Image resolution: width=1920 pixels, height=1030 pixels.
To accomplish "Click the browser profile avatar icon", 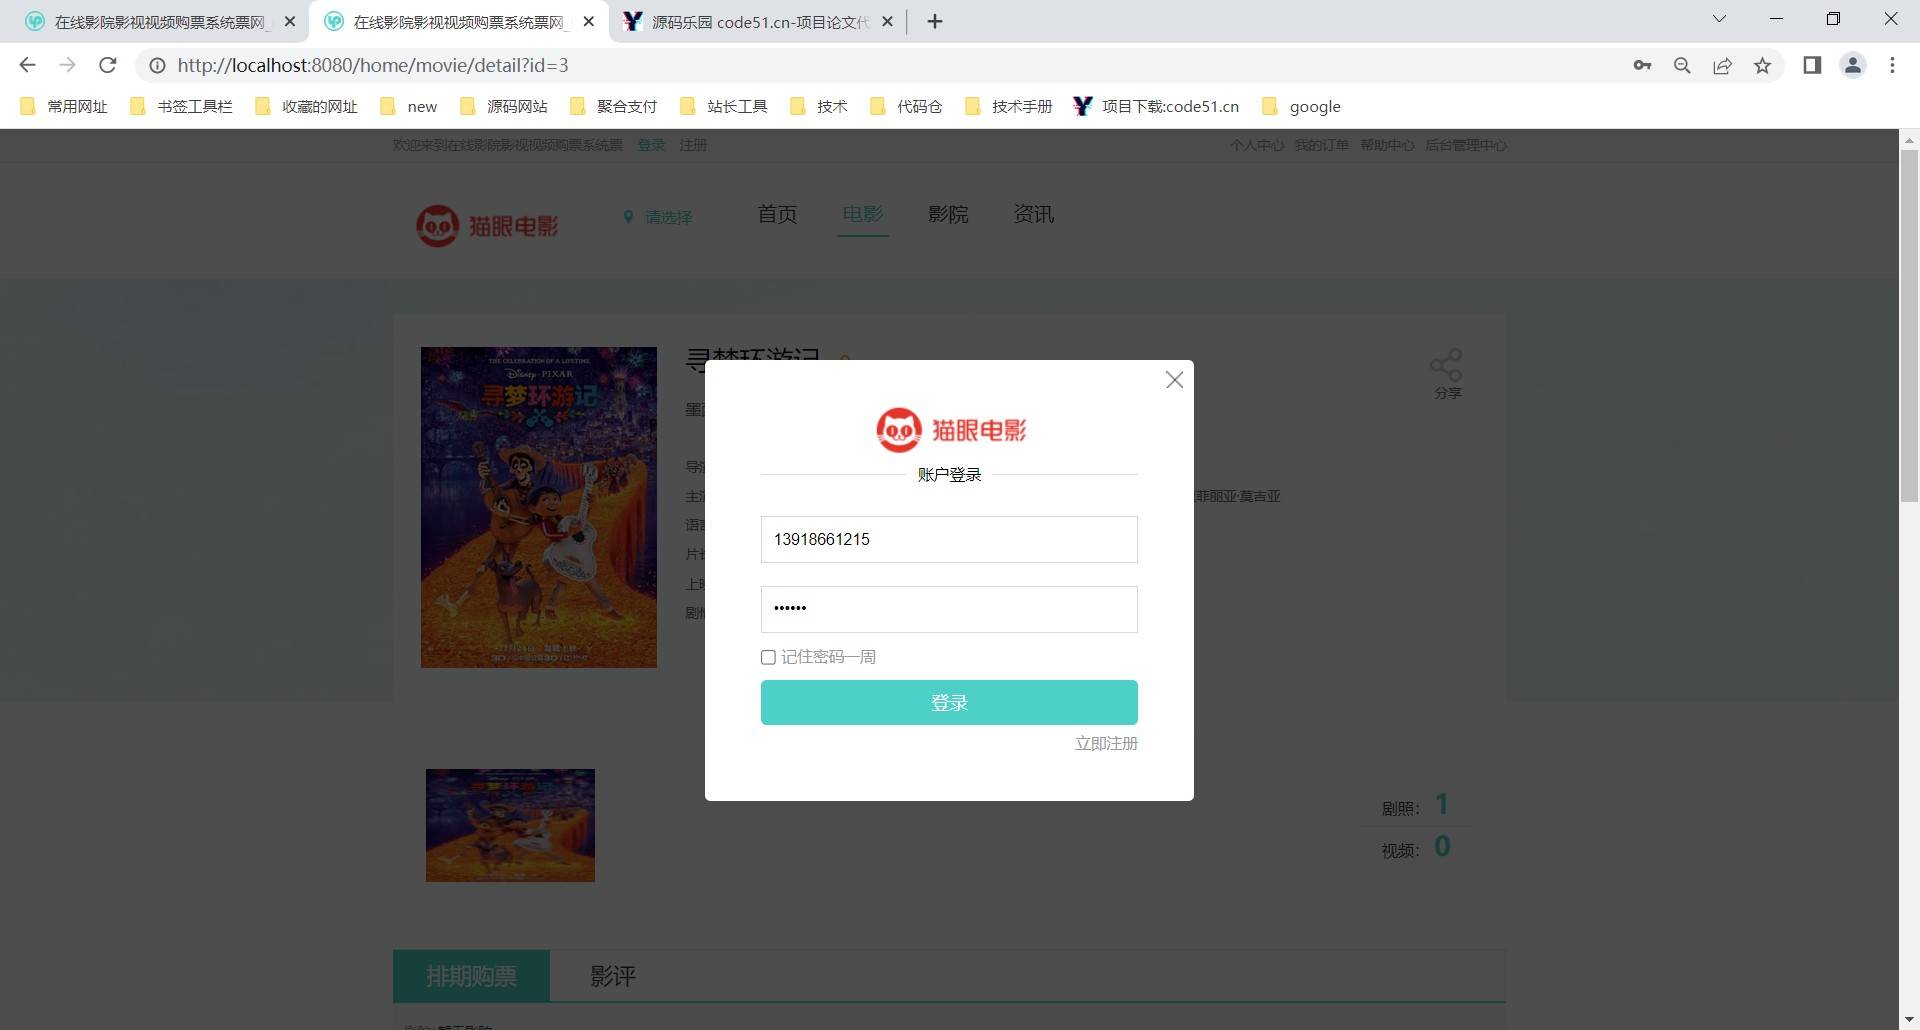I will (x=1852, y=65).
